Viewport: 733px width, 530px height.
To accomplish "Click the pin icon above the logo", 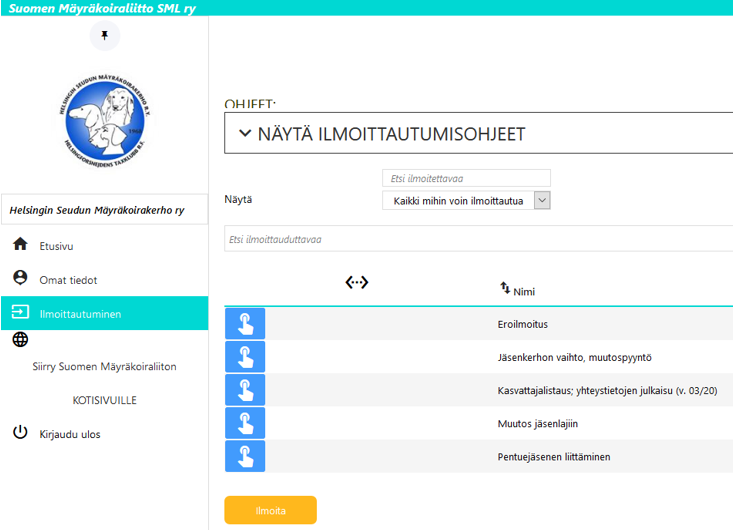I will [105, 36].
